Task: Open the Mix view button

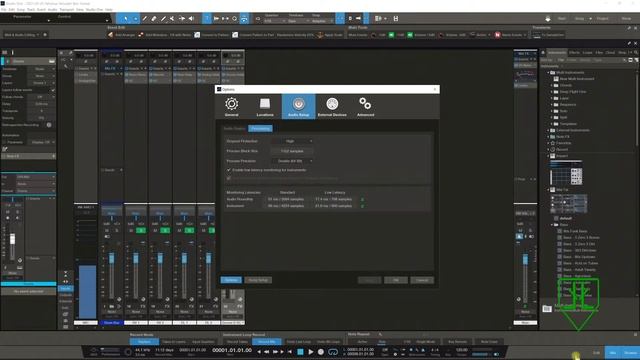Action: point(612,353)
